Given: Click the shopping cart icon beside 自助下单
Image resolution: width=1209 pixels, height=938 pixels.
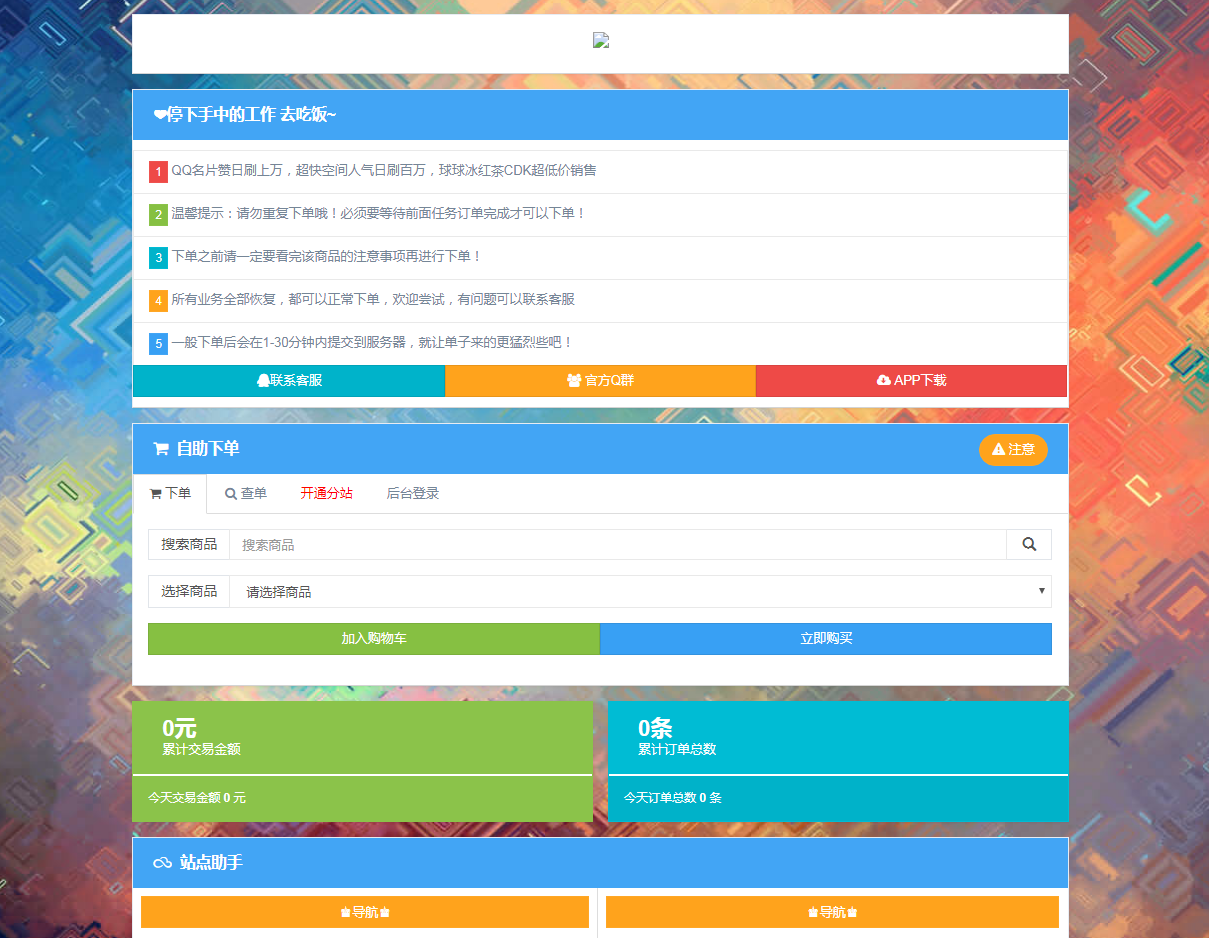Looking at the screenshot, I should pos(160,449).
